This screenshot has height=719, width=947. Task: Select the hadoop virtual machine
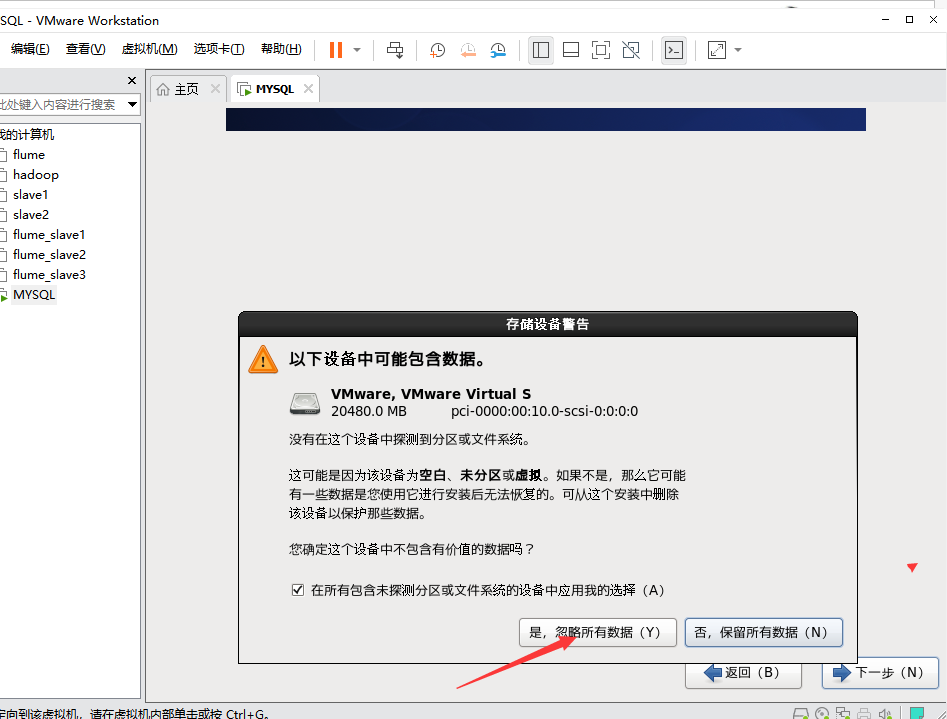[x=36, y=175]
